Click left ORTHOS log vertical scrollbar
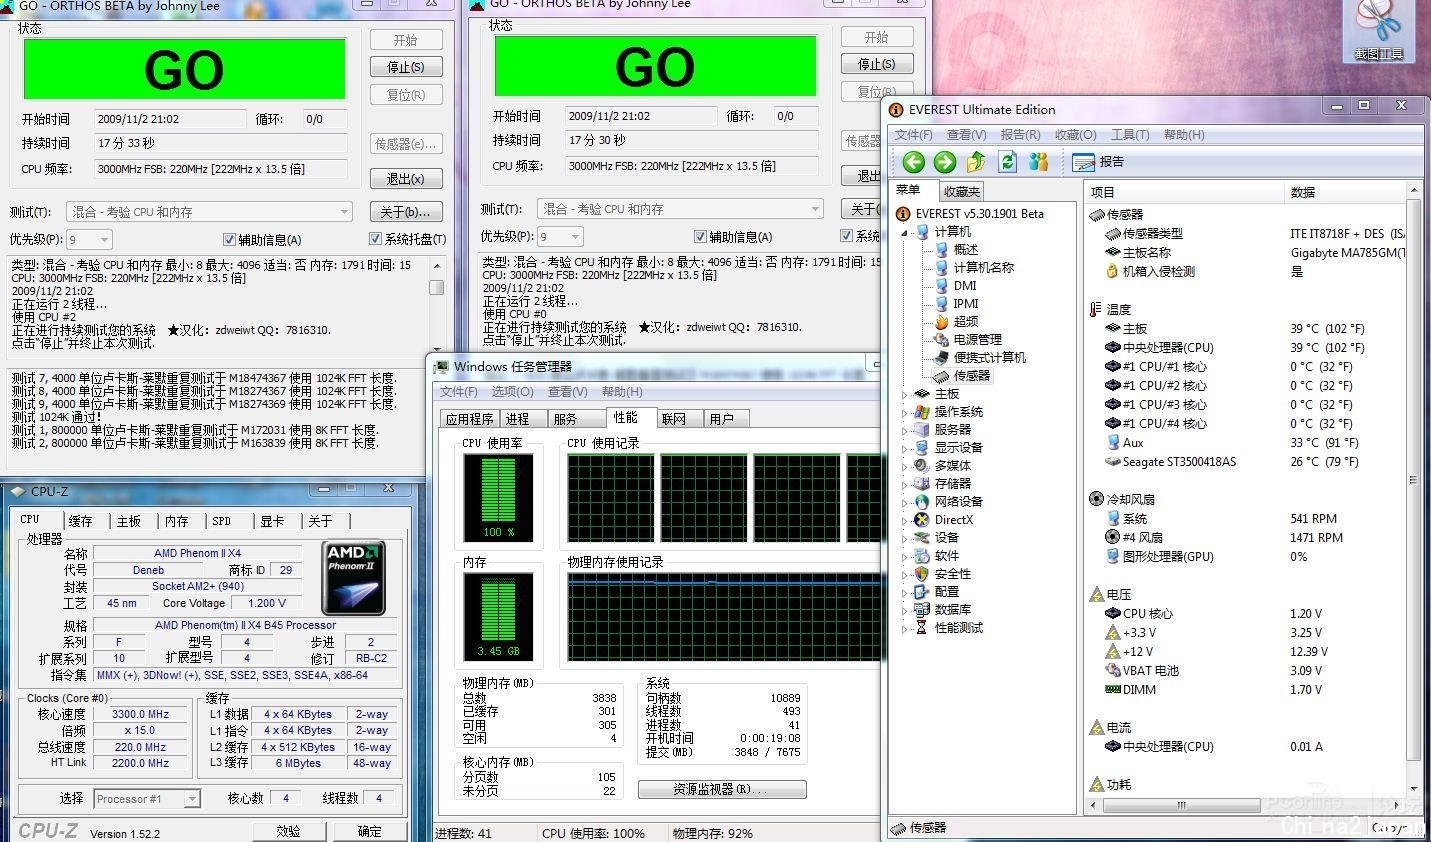The height and width of the screenshot is (842, 1431). point(436,306)
